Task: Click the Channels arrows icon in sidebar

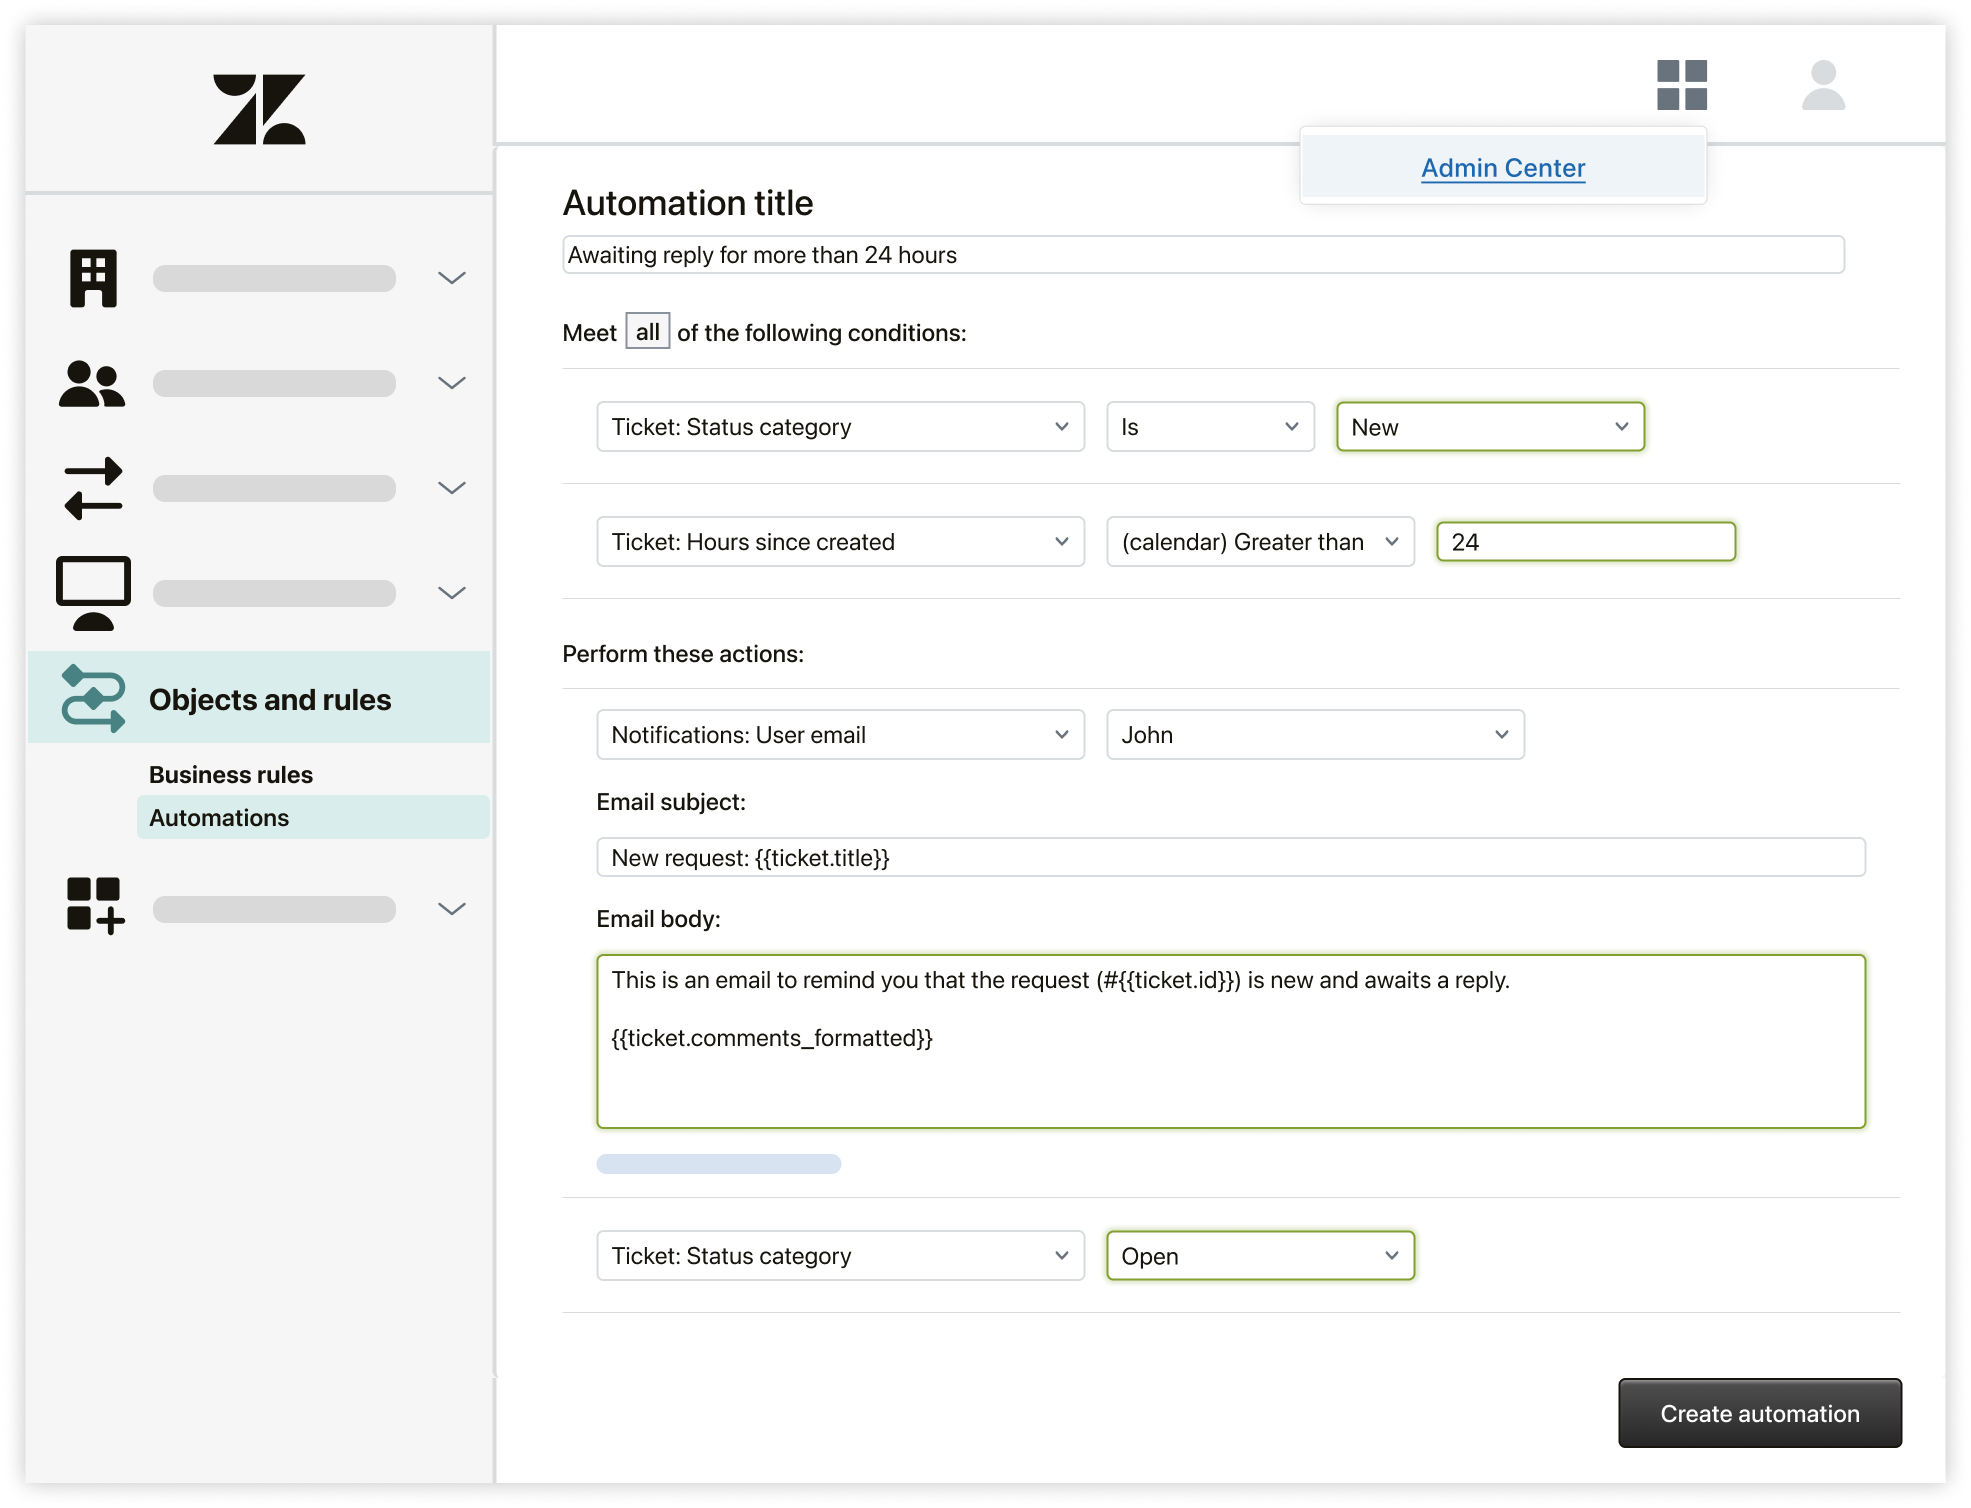Action: tap(93, 488)
